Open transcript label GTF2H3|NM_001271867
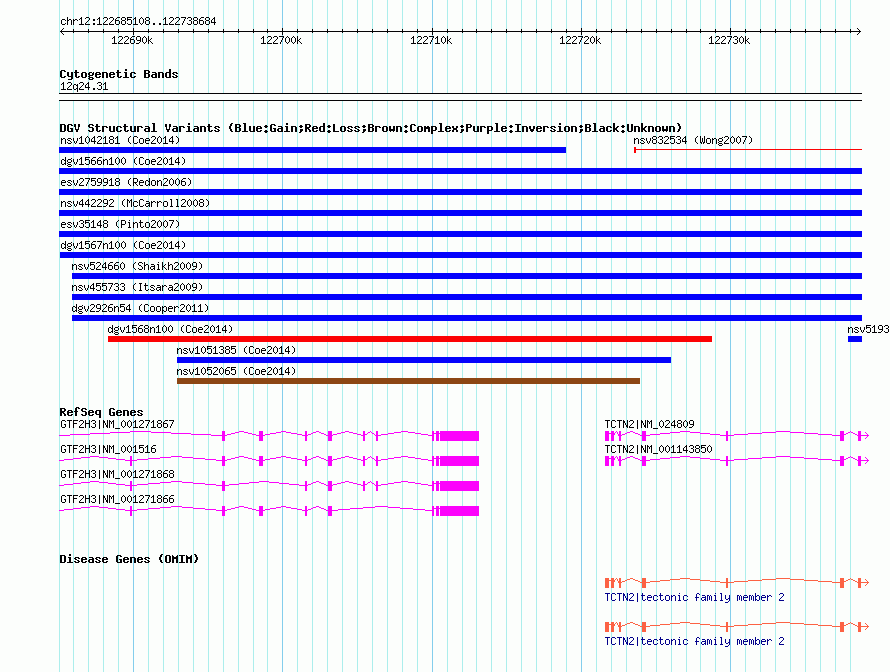Viewport: 890px width, 672px height. click(x=117, y=424)
